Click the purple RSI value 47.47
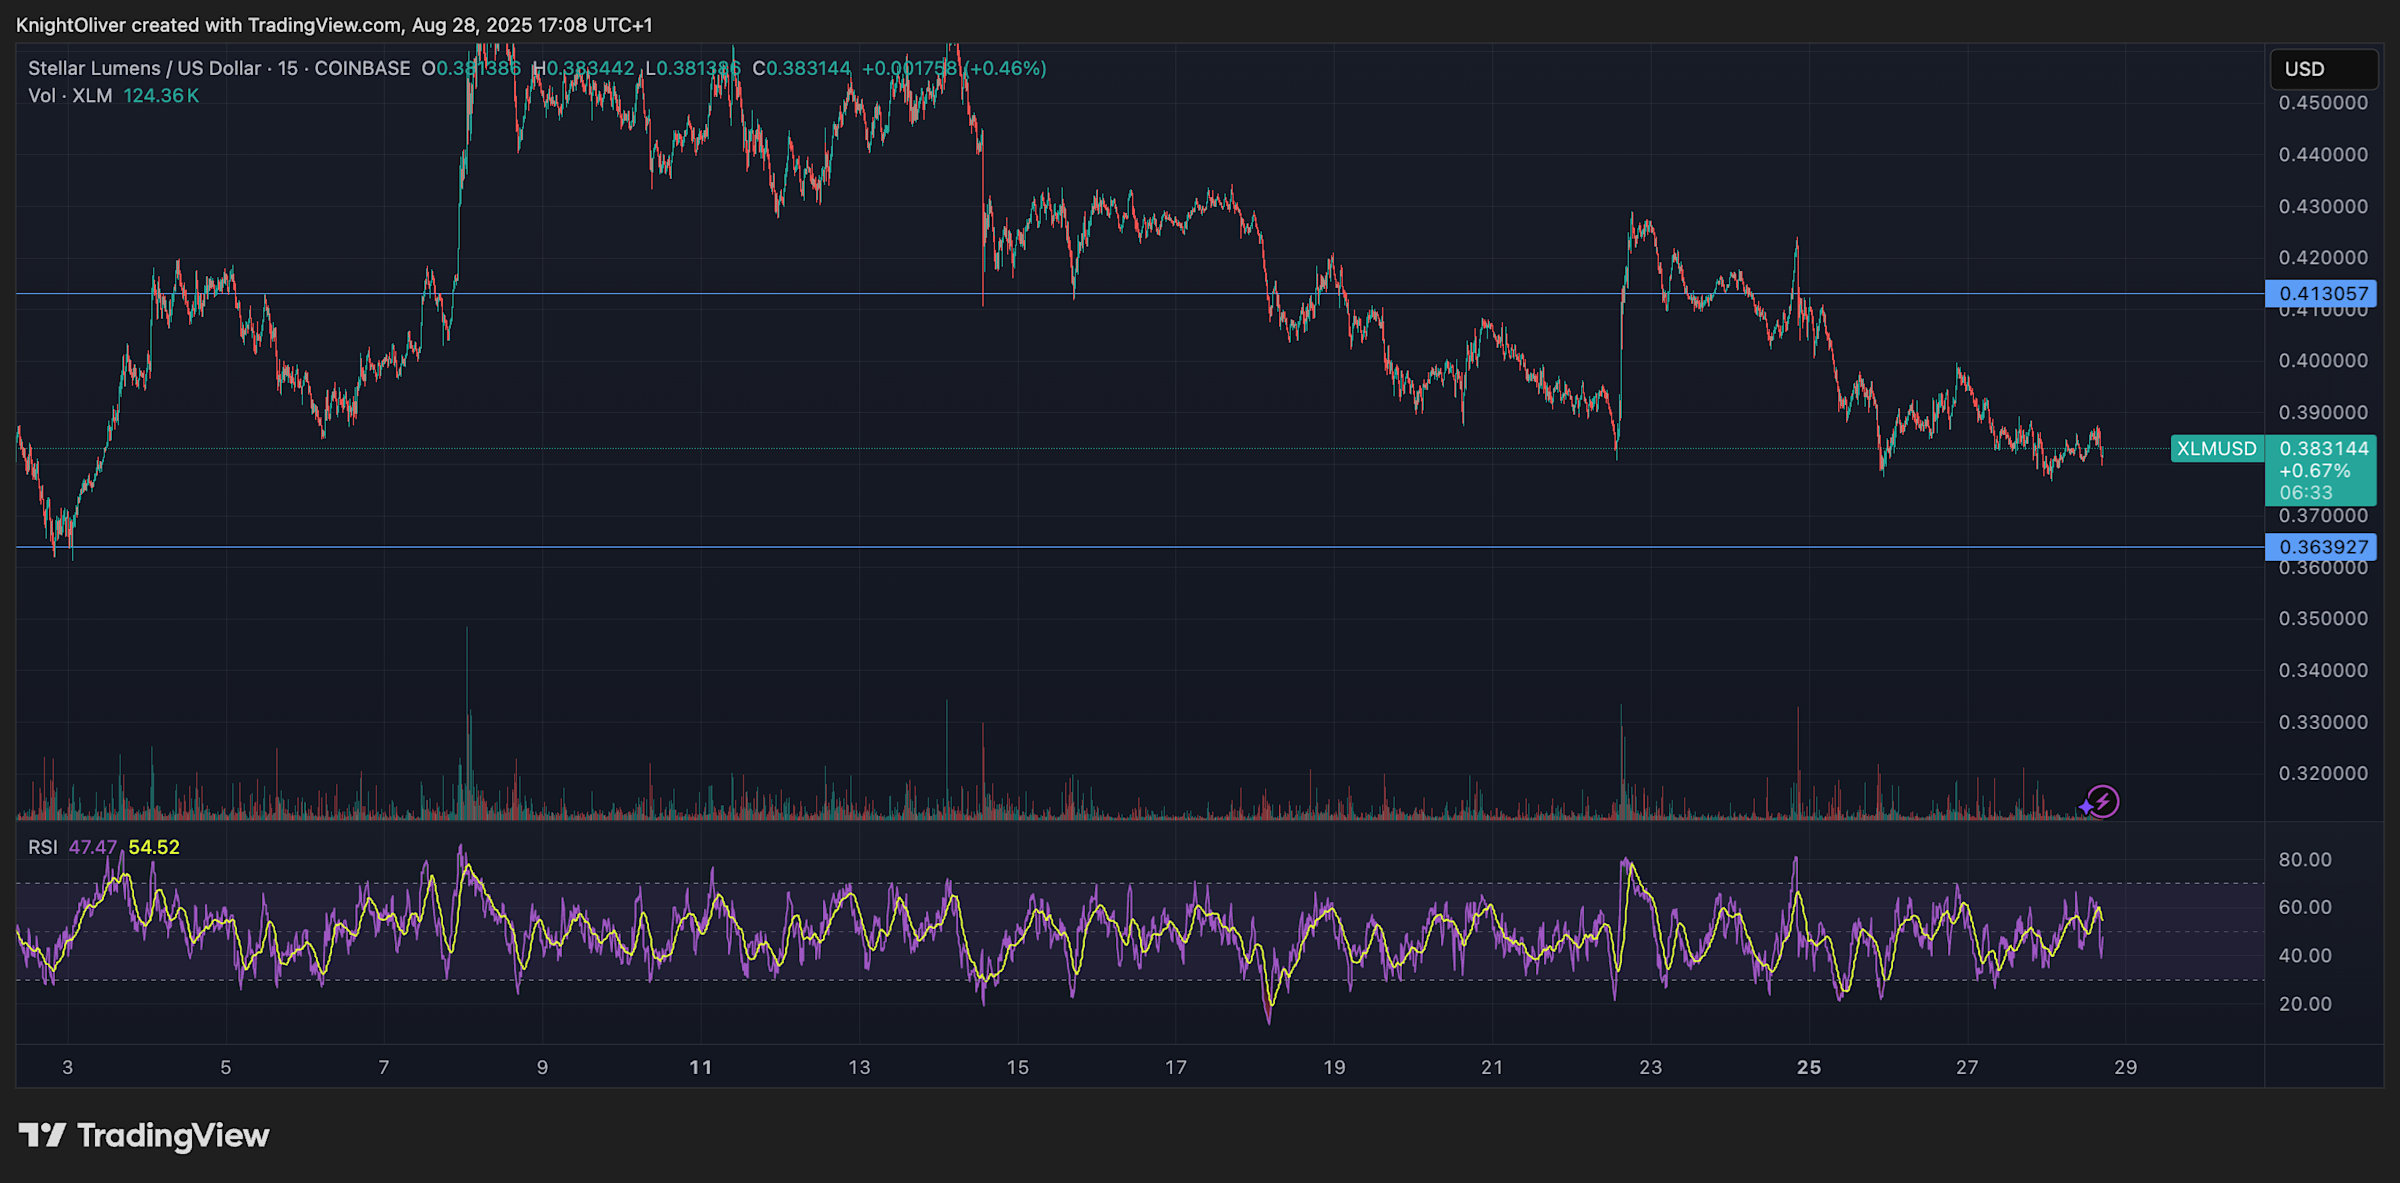The width and height of the screenshot is (2400, 1183). pos(95,846)
